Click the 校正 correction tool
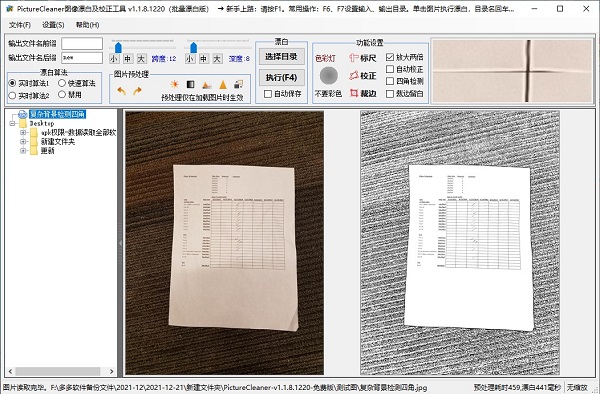Screen dimensions: 600x394 pos(363,75)
